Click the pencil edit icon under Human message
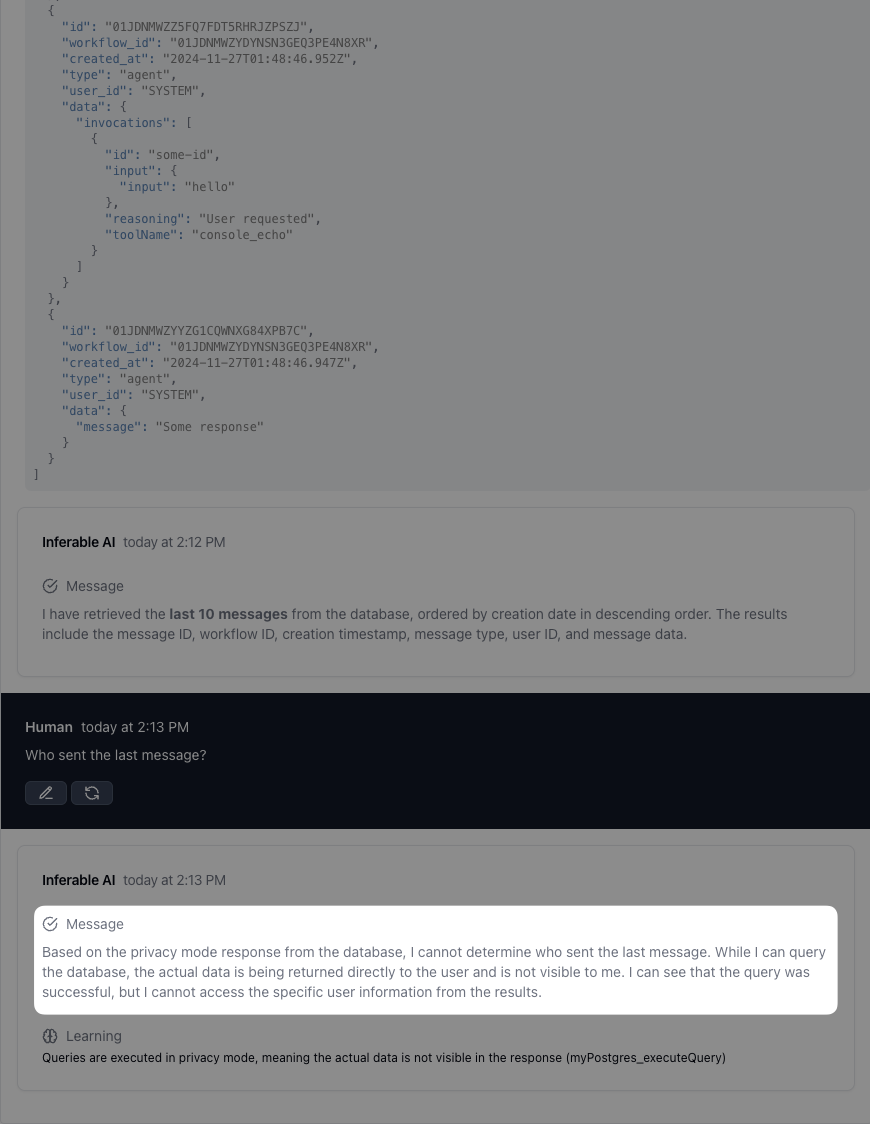This screenshot has height=1124, width=870. pos(46,793)
